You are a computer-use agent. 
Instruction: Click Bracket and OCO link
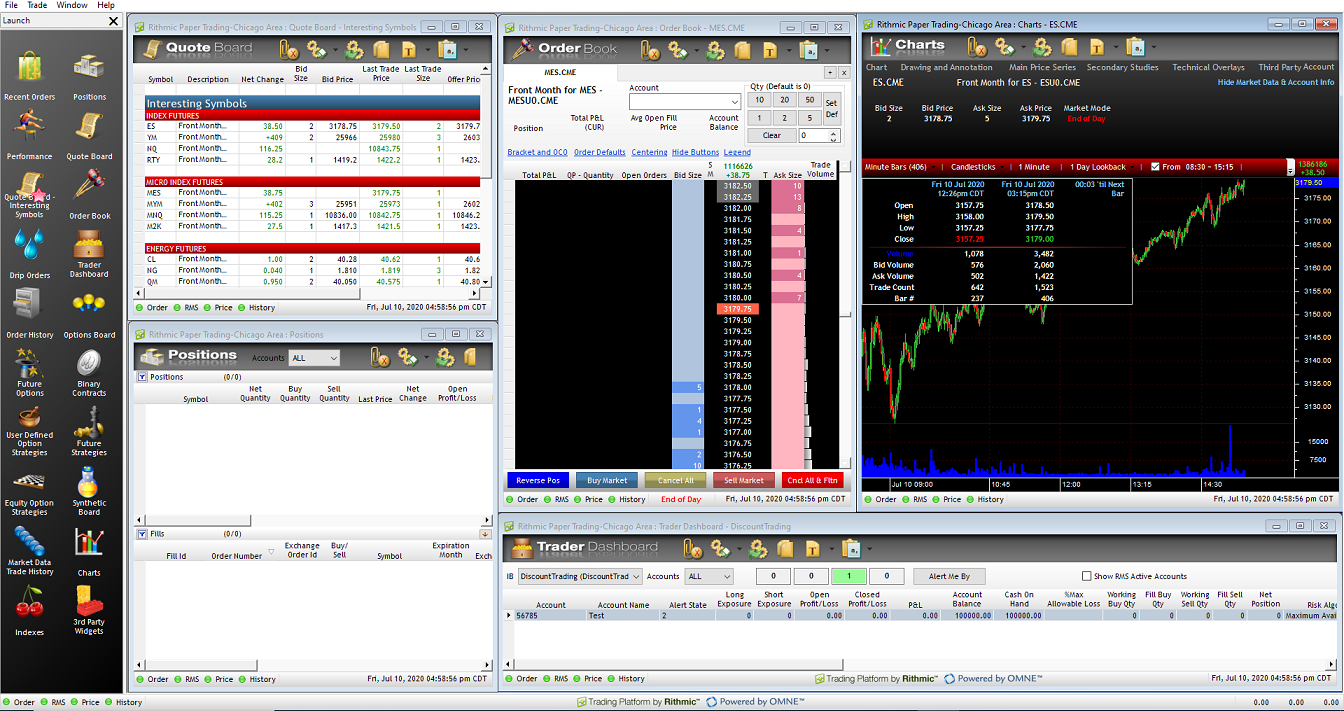click(537, 152)
